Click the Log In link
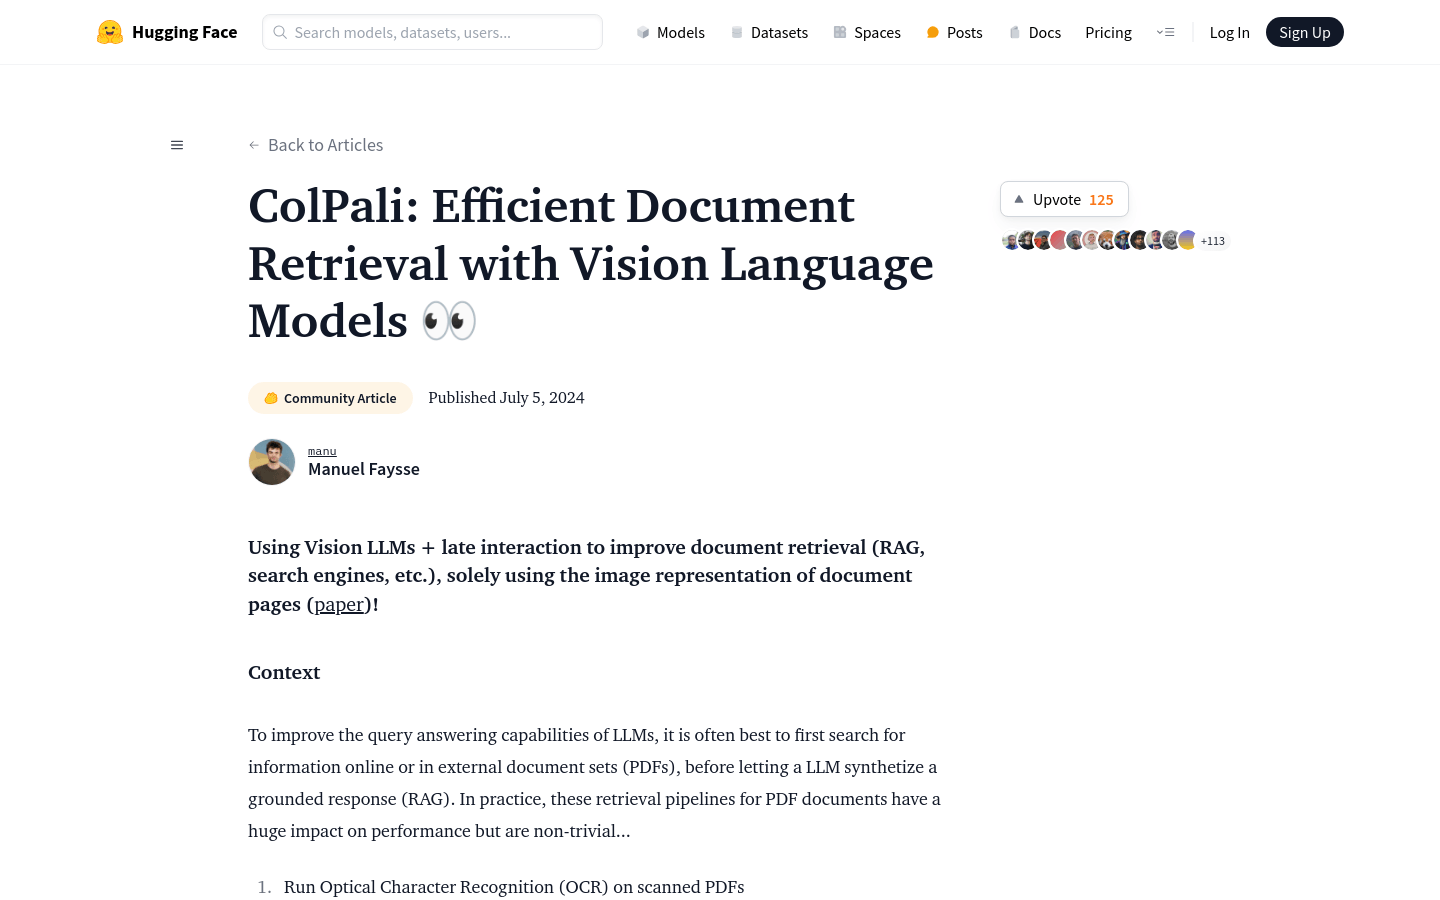 pos(1229,33)
